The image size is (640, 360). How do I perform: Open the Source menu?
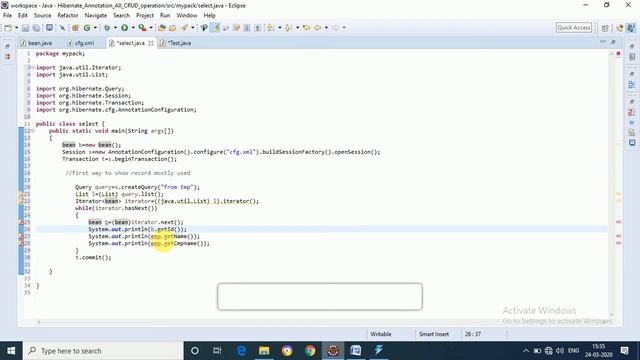[x=42, y=16]
